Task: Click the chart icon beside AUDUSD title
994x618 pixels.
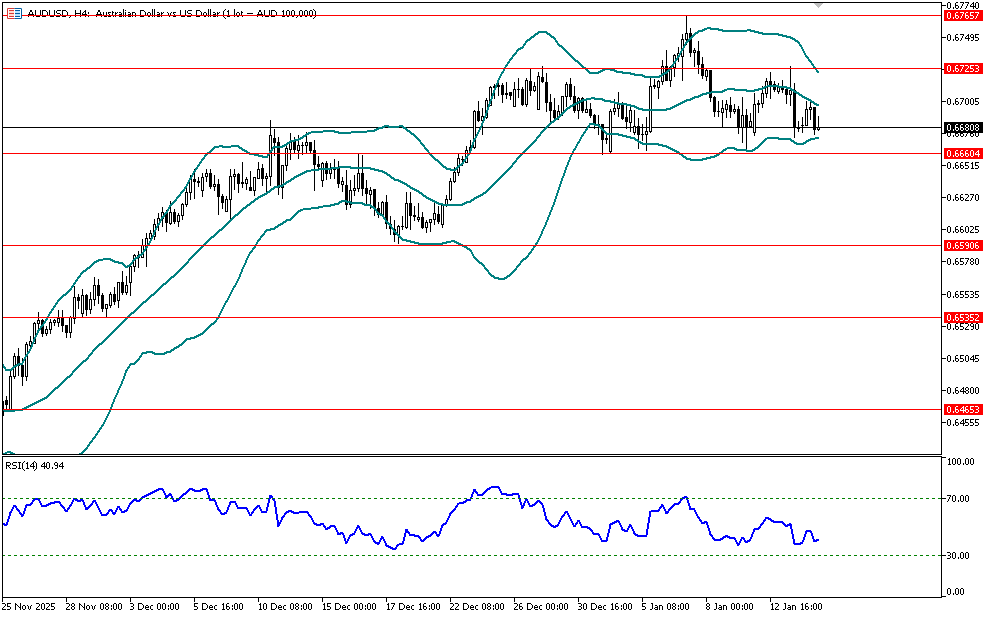Action: click(x=14, y=13)
